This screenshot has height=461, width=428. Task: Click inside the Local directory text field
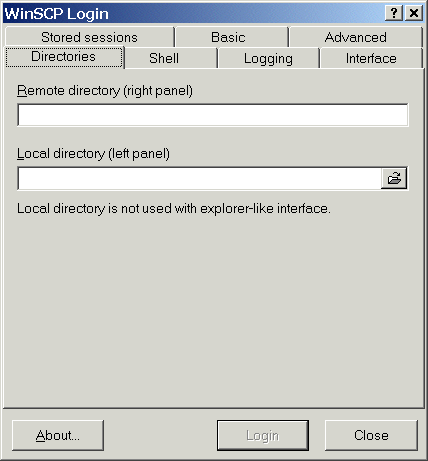199,178
